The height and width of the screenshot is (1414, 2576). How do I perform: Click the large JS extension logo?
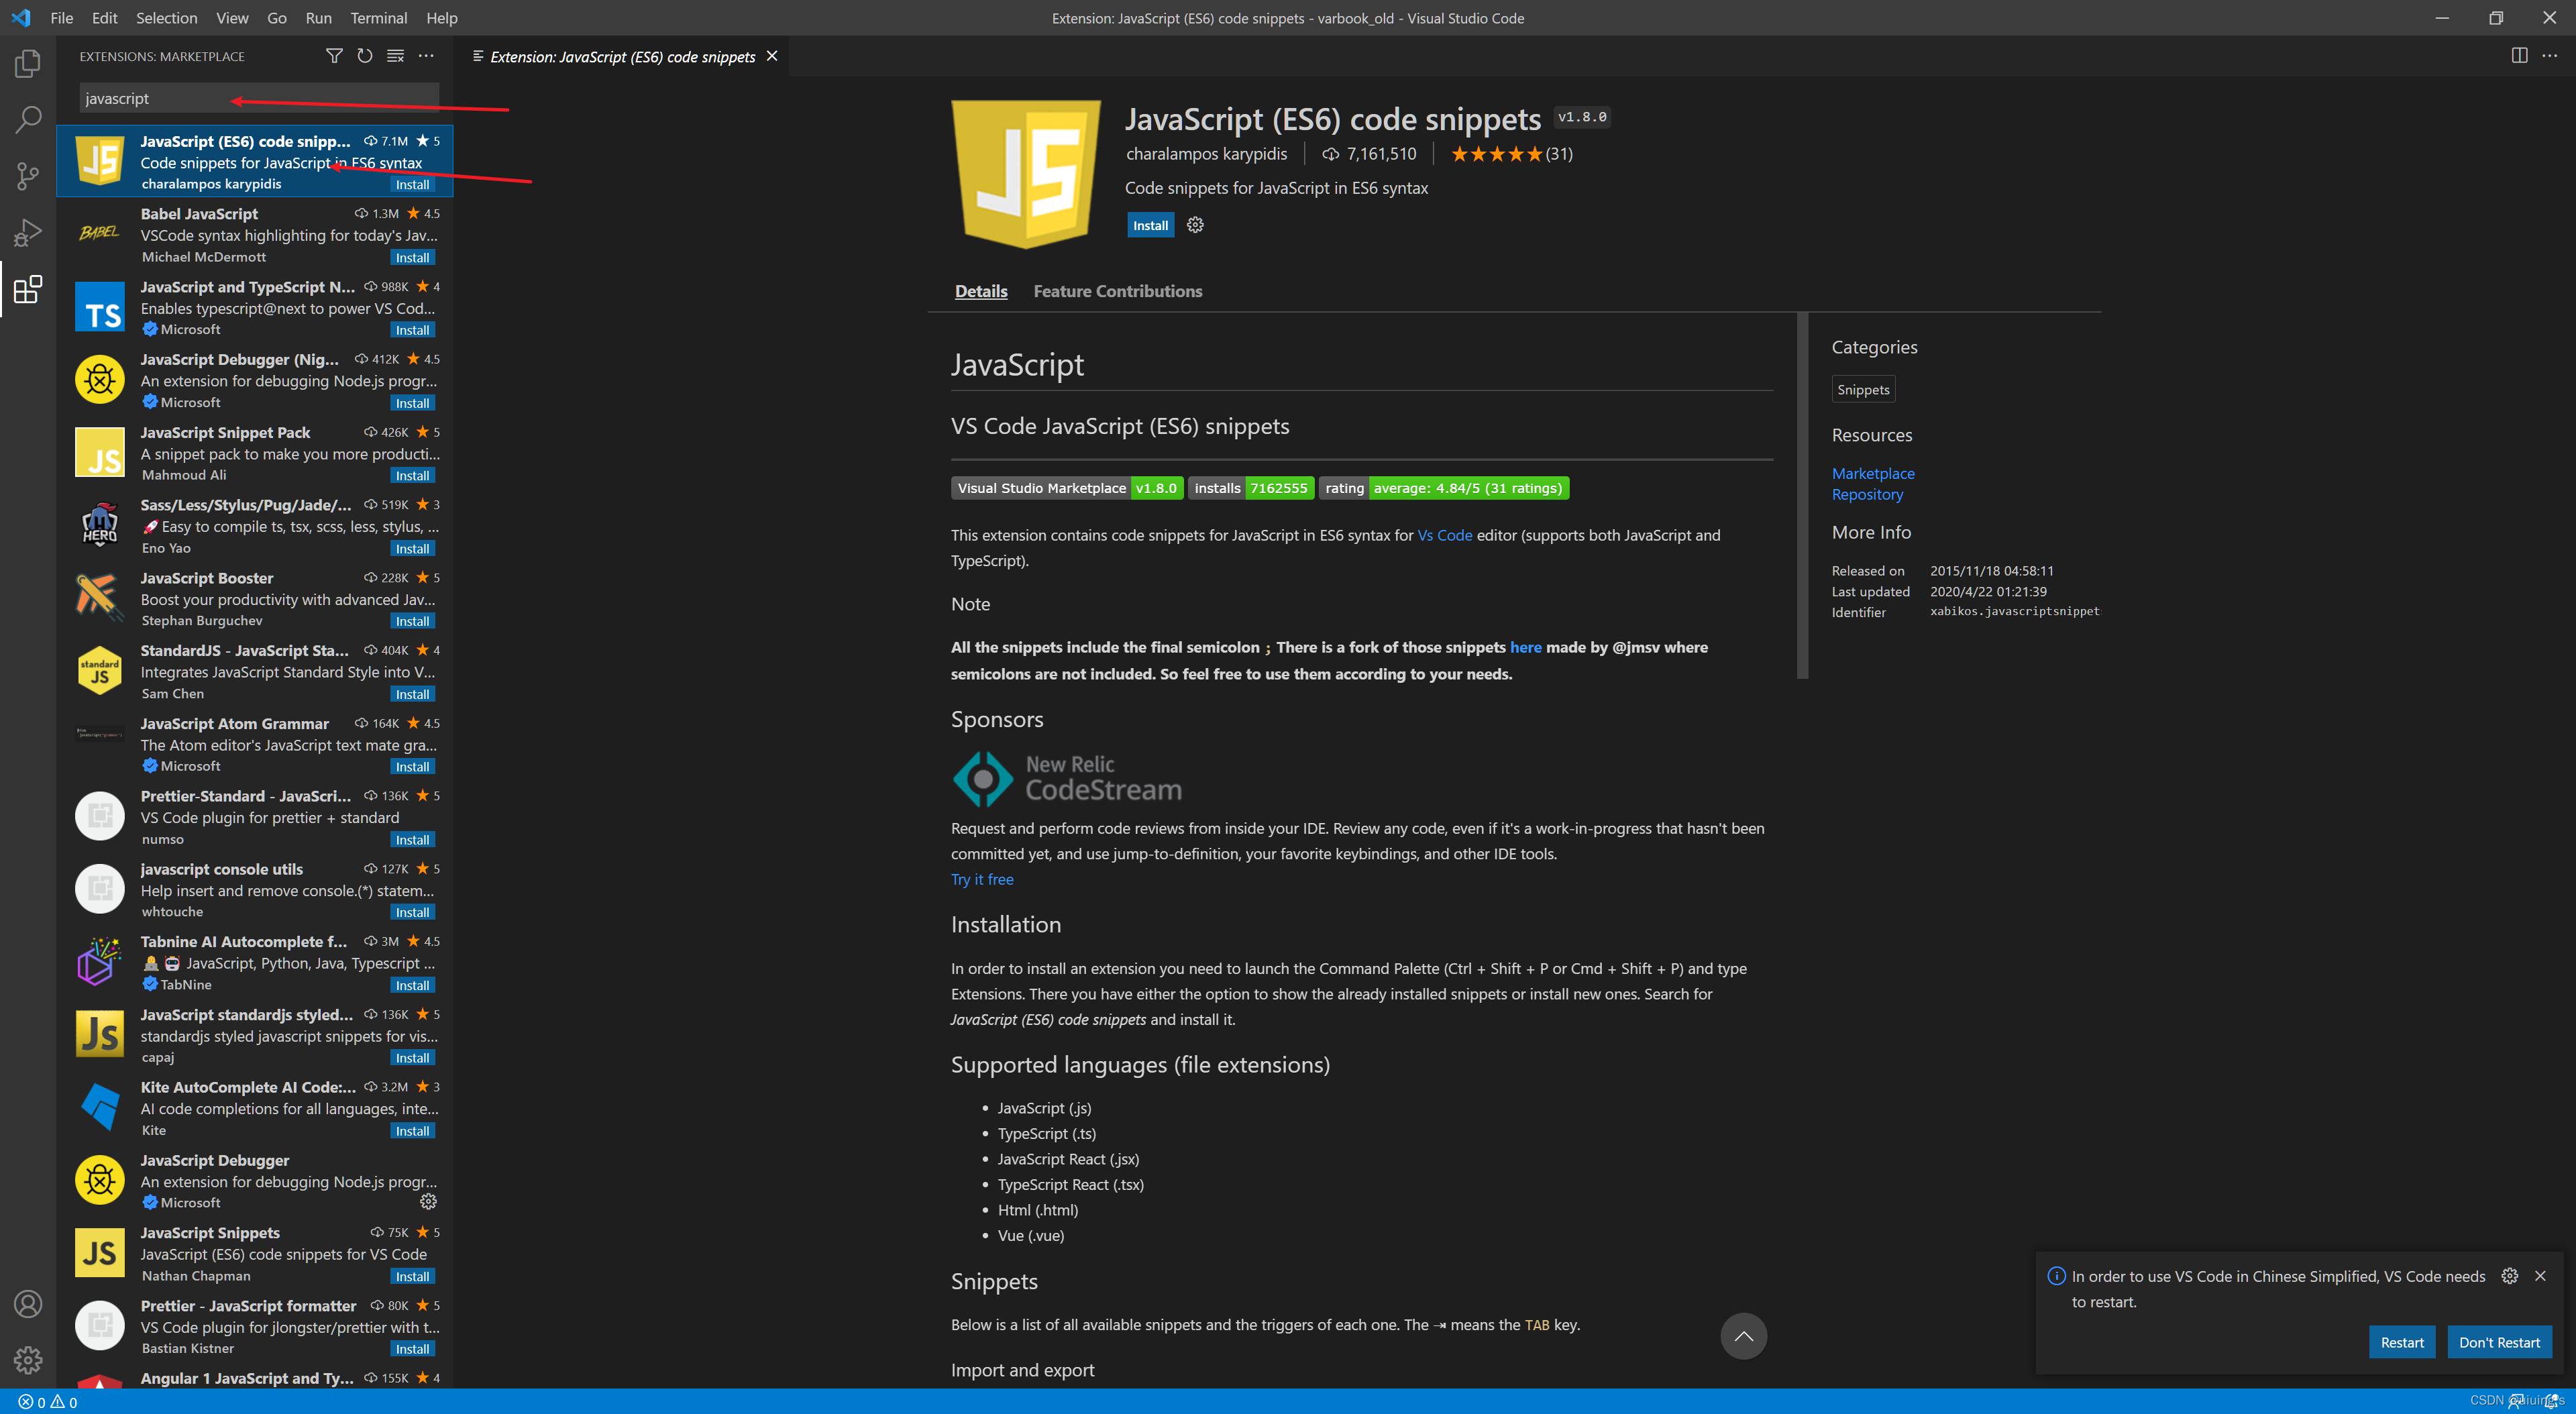[x=1025, y=174]
